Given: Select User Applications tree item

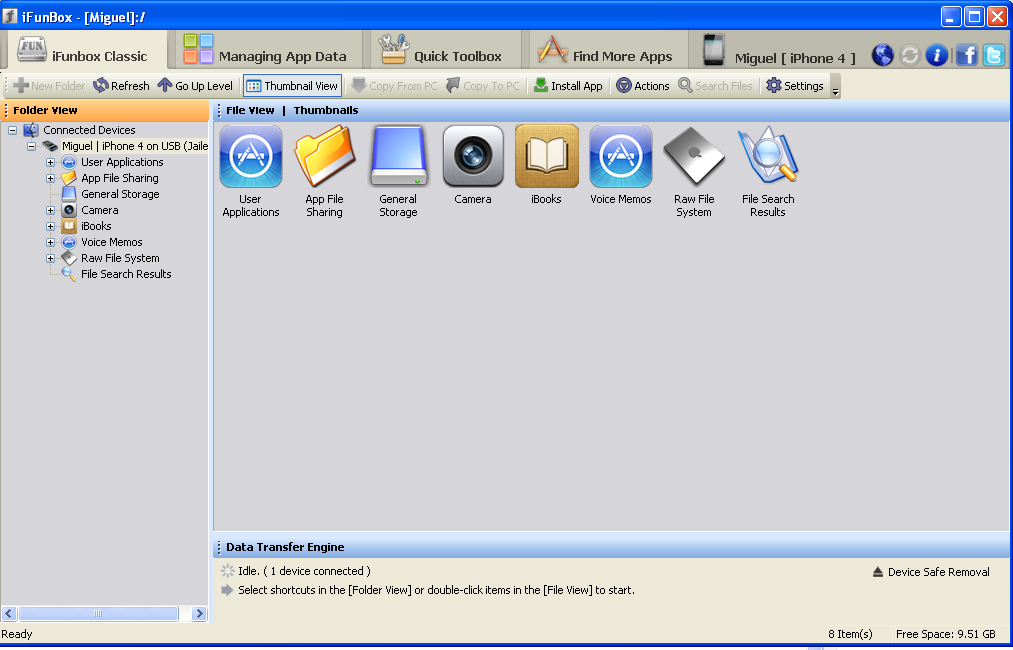Looking at the screenshot, I should 122,162.
